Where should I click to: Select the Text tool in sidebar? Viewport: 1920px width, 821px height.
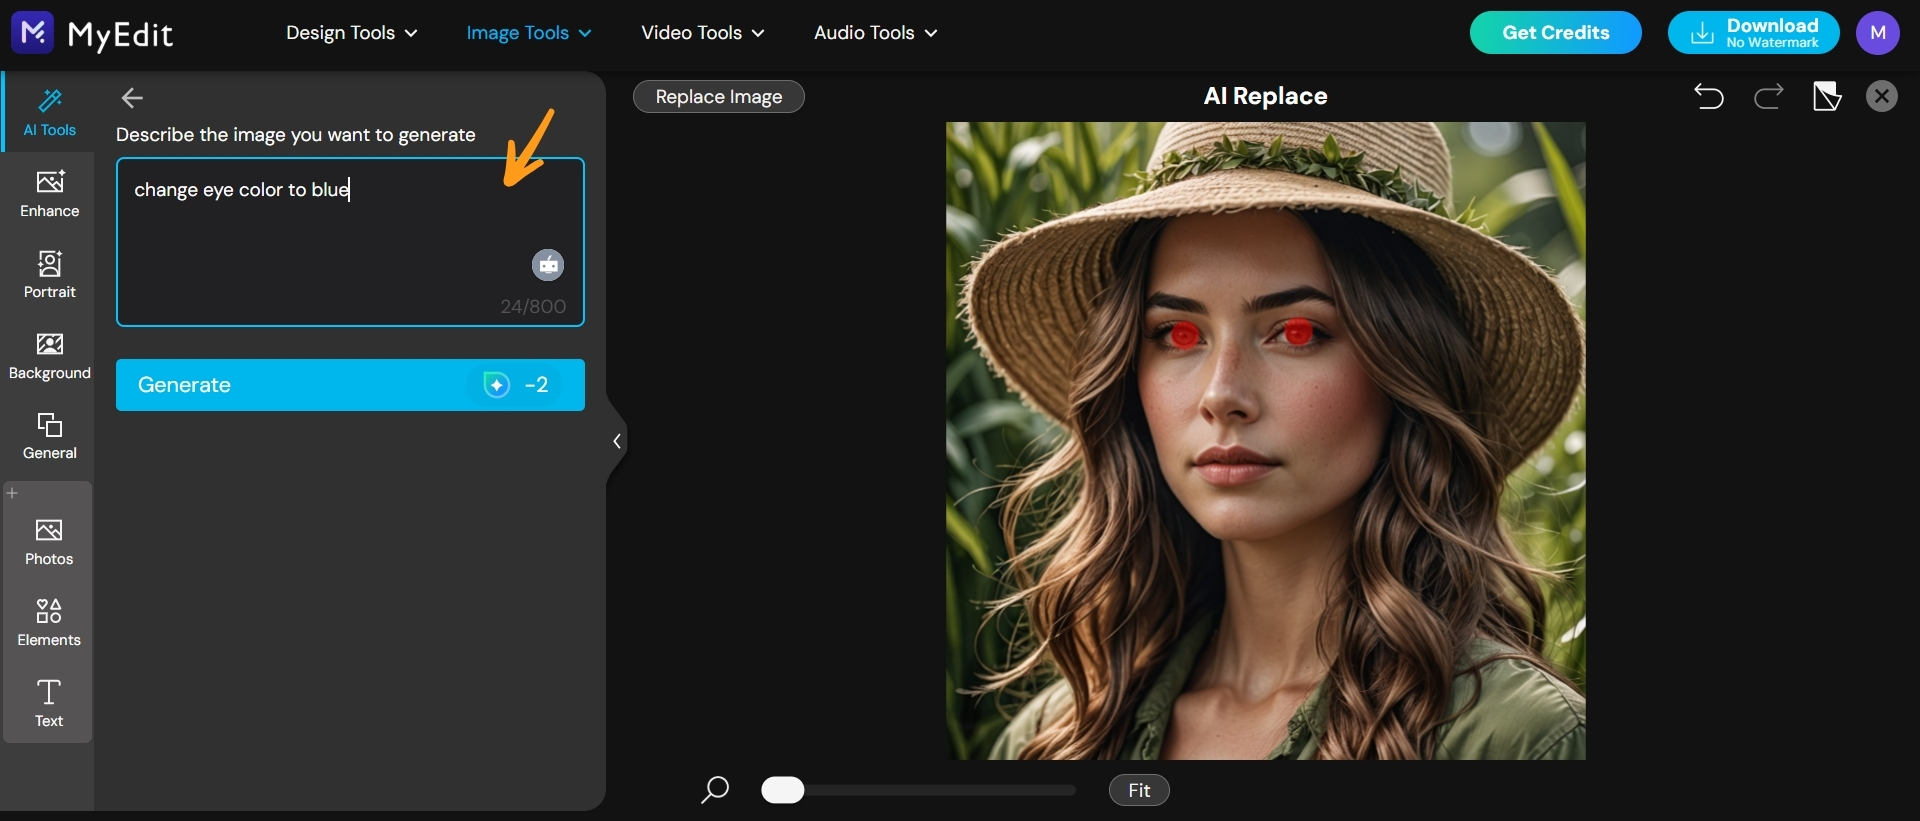[x=49, y=703]
